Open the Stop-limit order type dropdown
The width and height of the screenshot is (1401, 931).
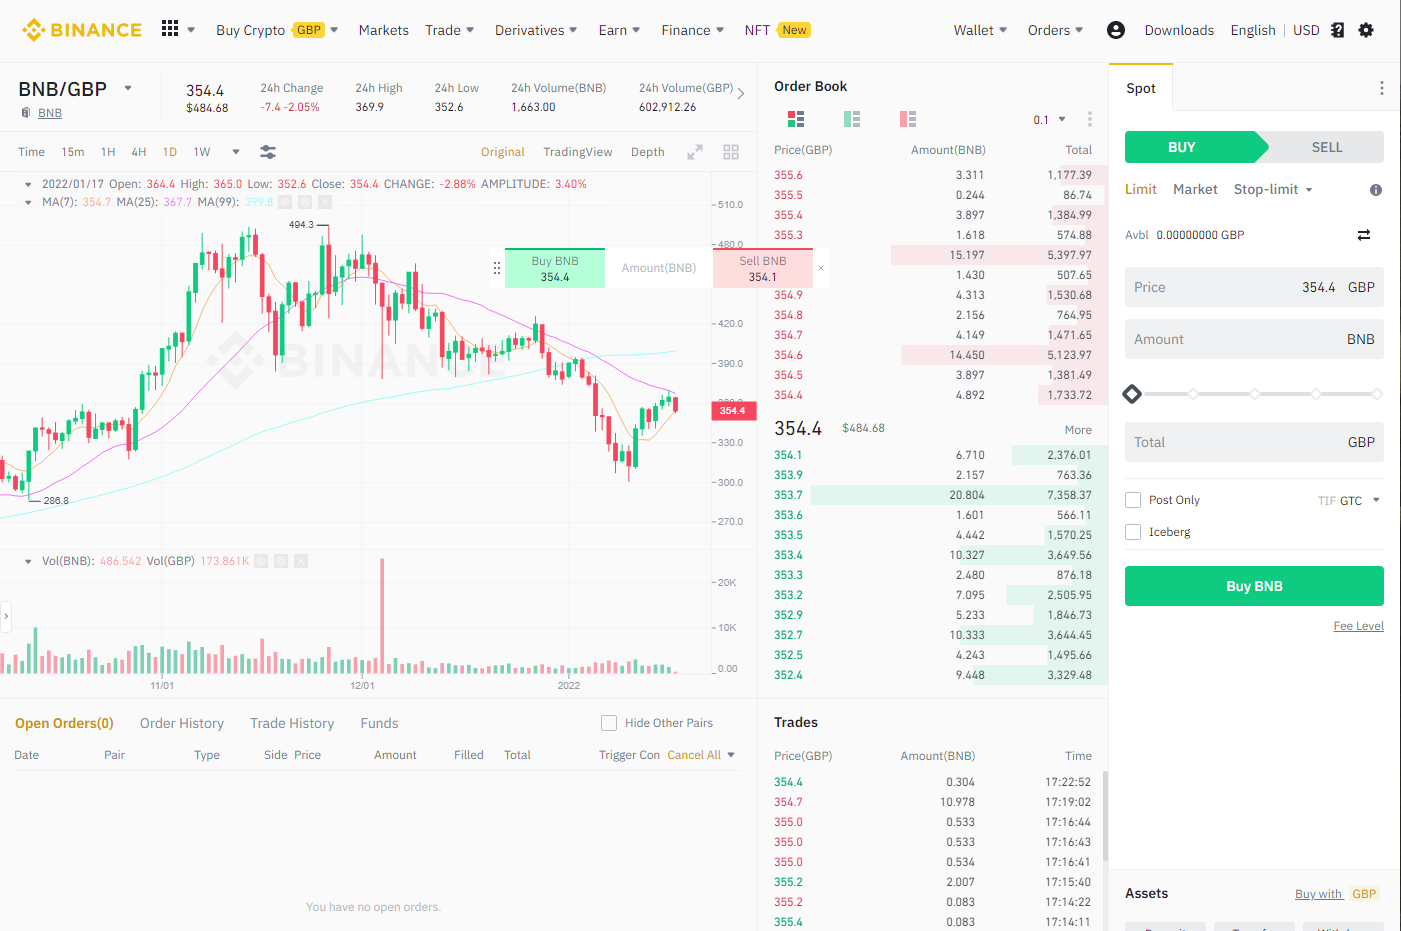tap(1272, 189)
